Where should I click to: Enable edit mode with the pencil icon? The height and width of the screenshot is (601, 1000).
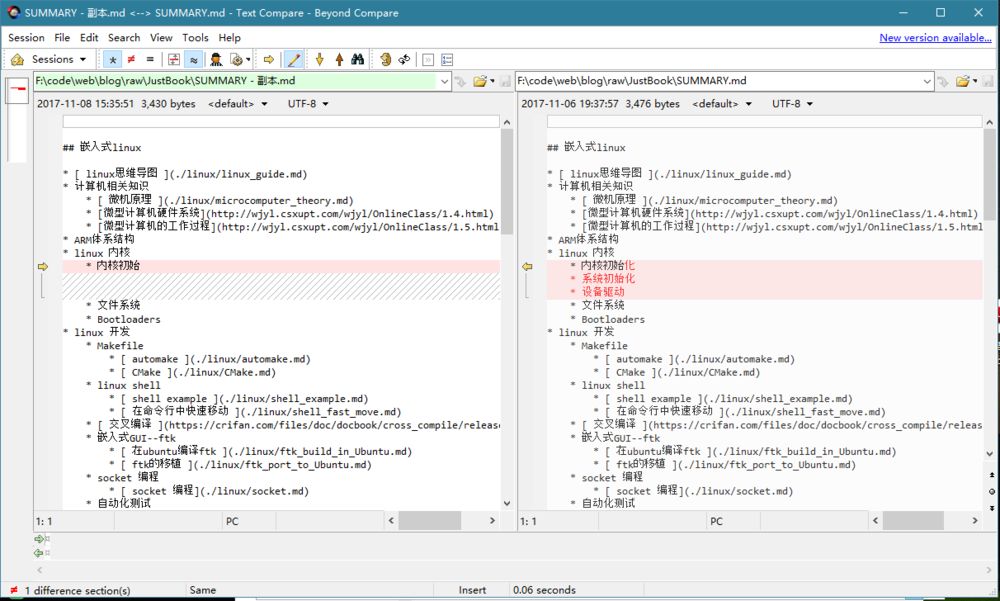tap(295, 59)
